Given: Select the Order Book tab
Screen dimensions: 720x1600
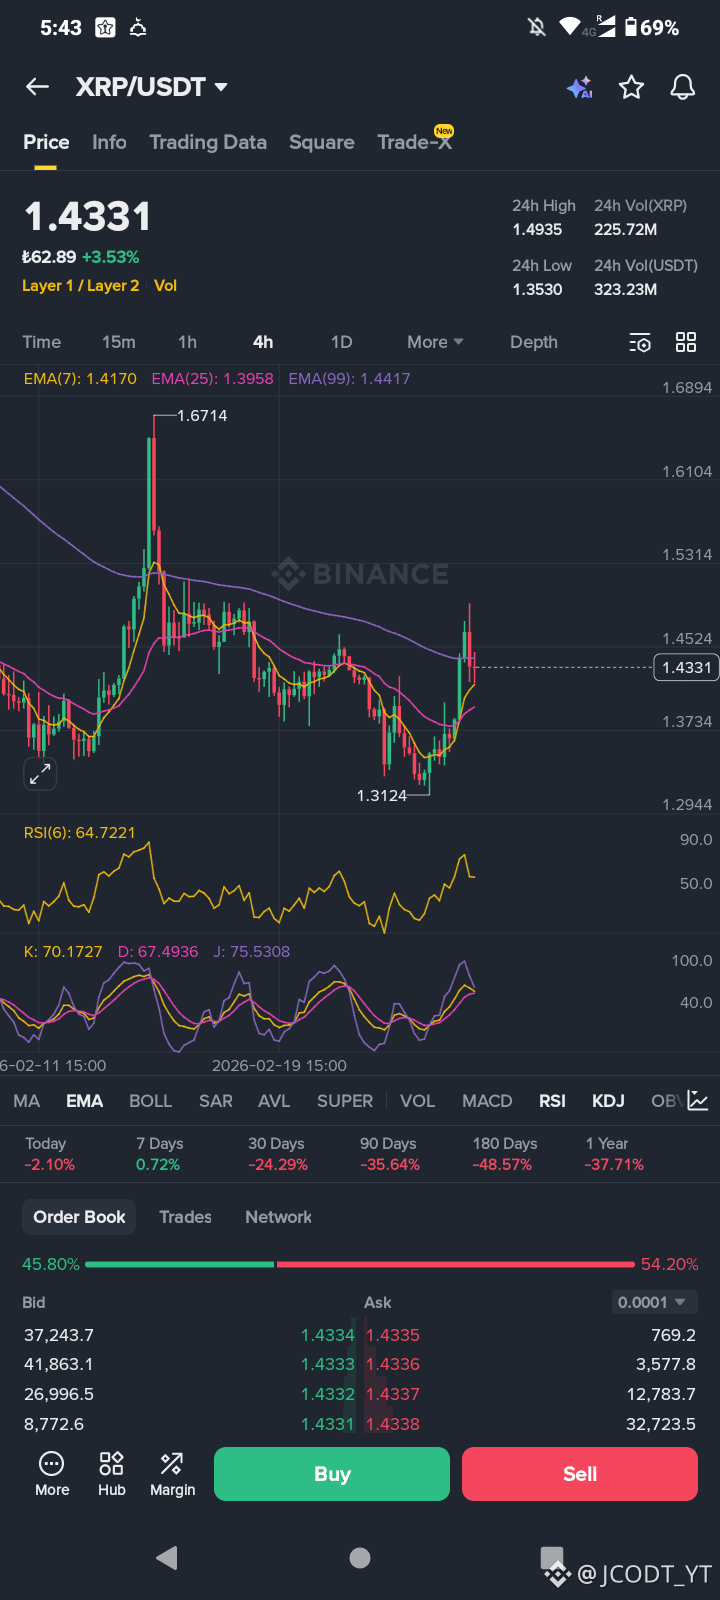Looking at the screenshot, I should click(79, 1217).
